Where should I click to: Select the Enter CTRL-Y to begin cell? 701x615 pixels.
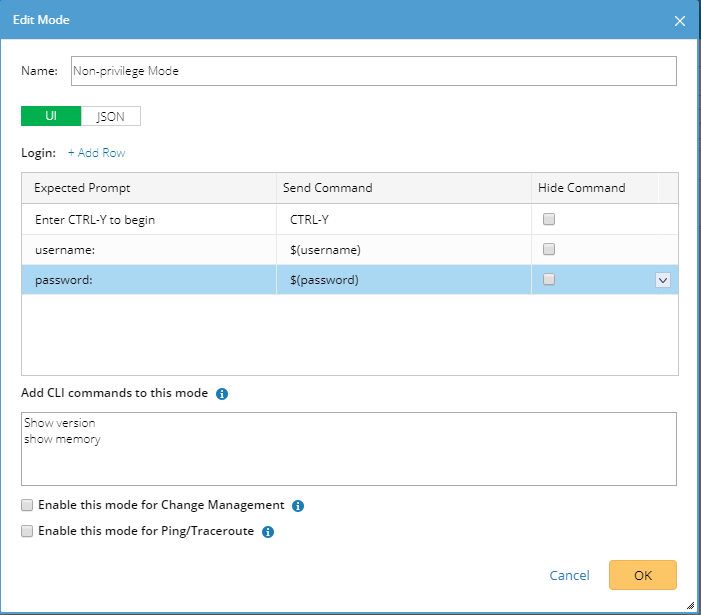[148, 219]
